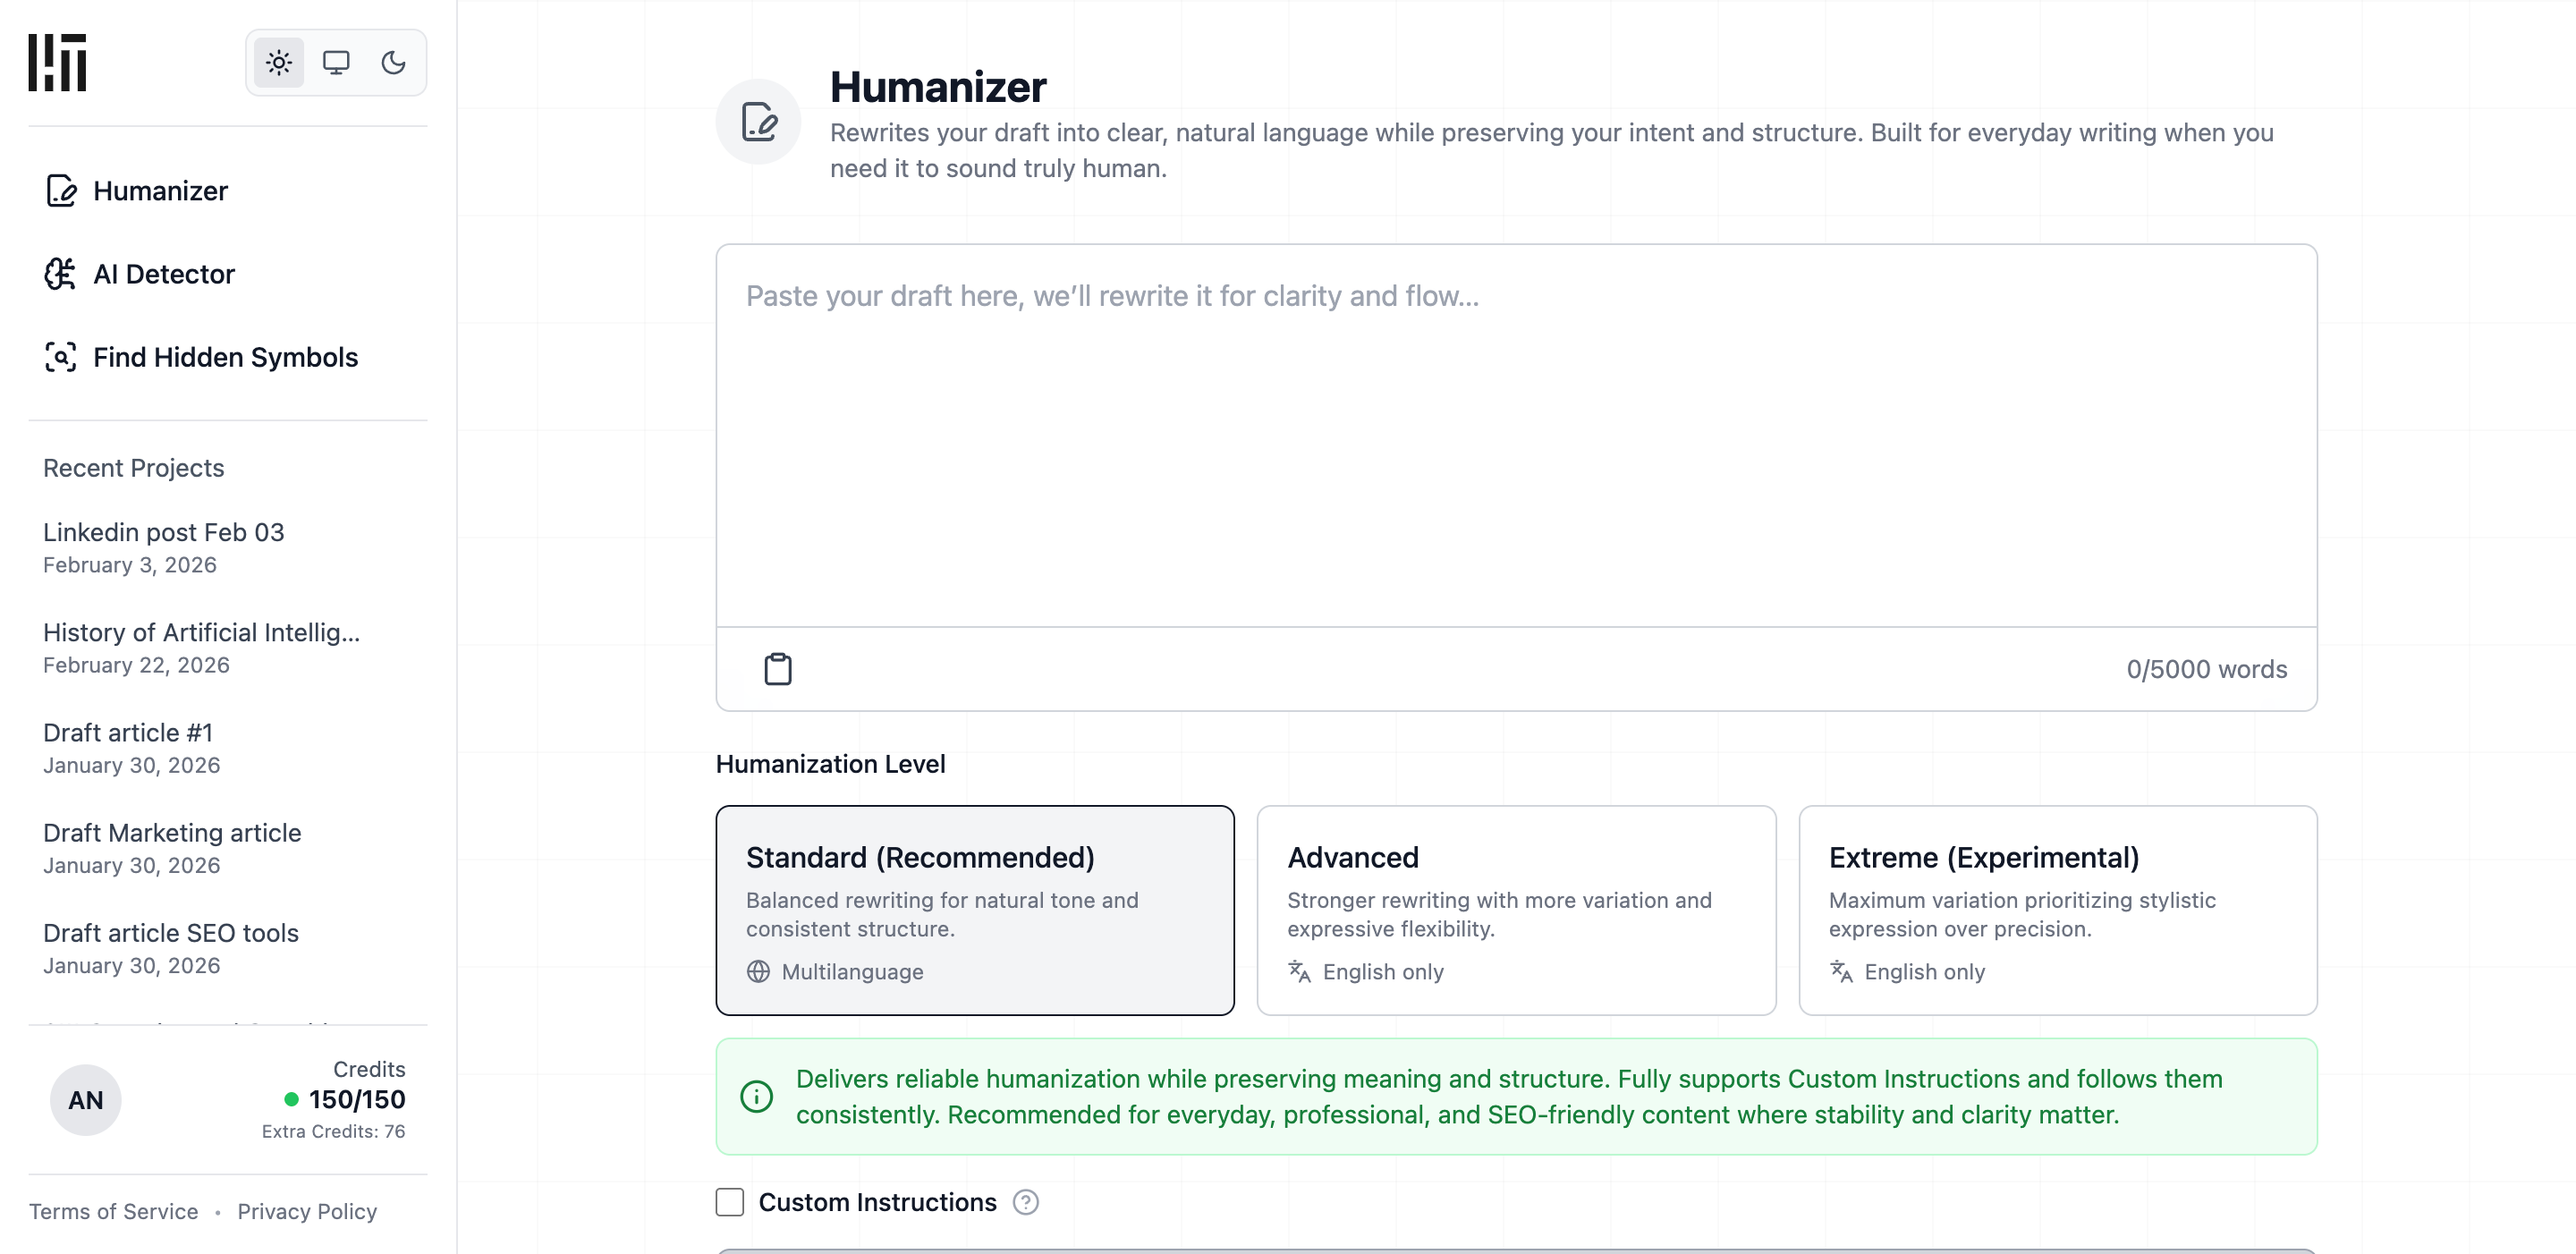
Task: Open Linkedin post Feb 03 project
Action: click(163, 546)
